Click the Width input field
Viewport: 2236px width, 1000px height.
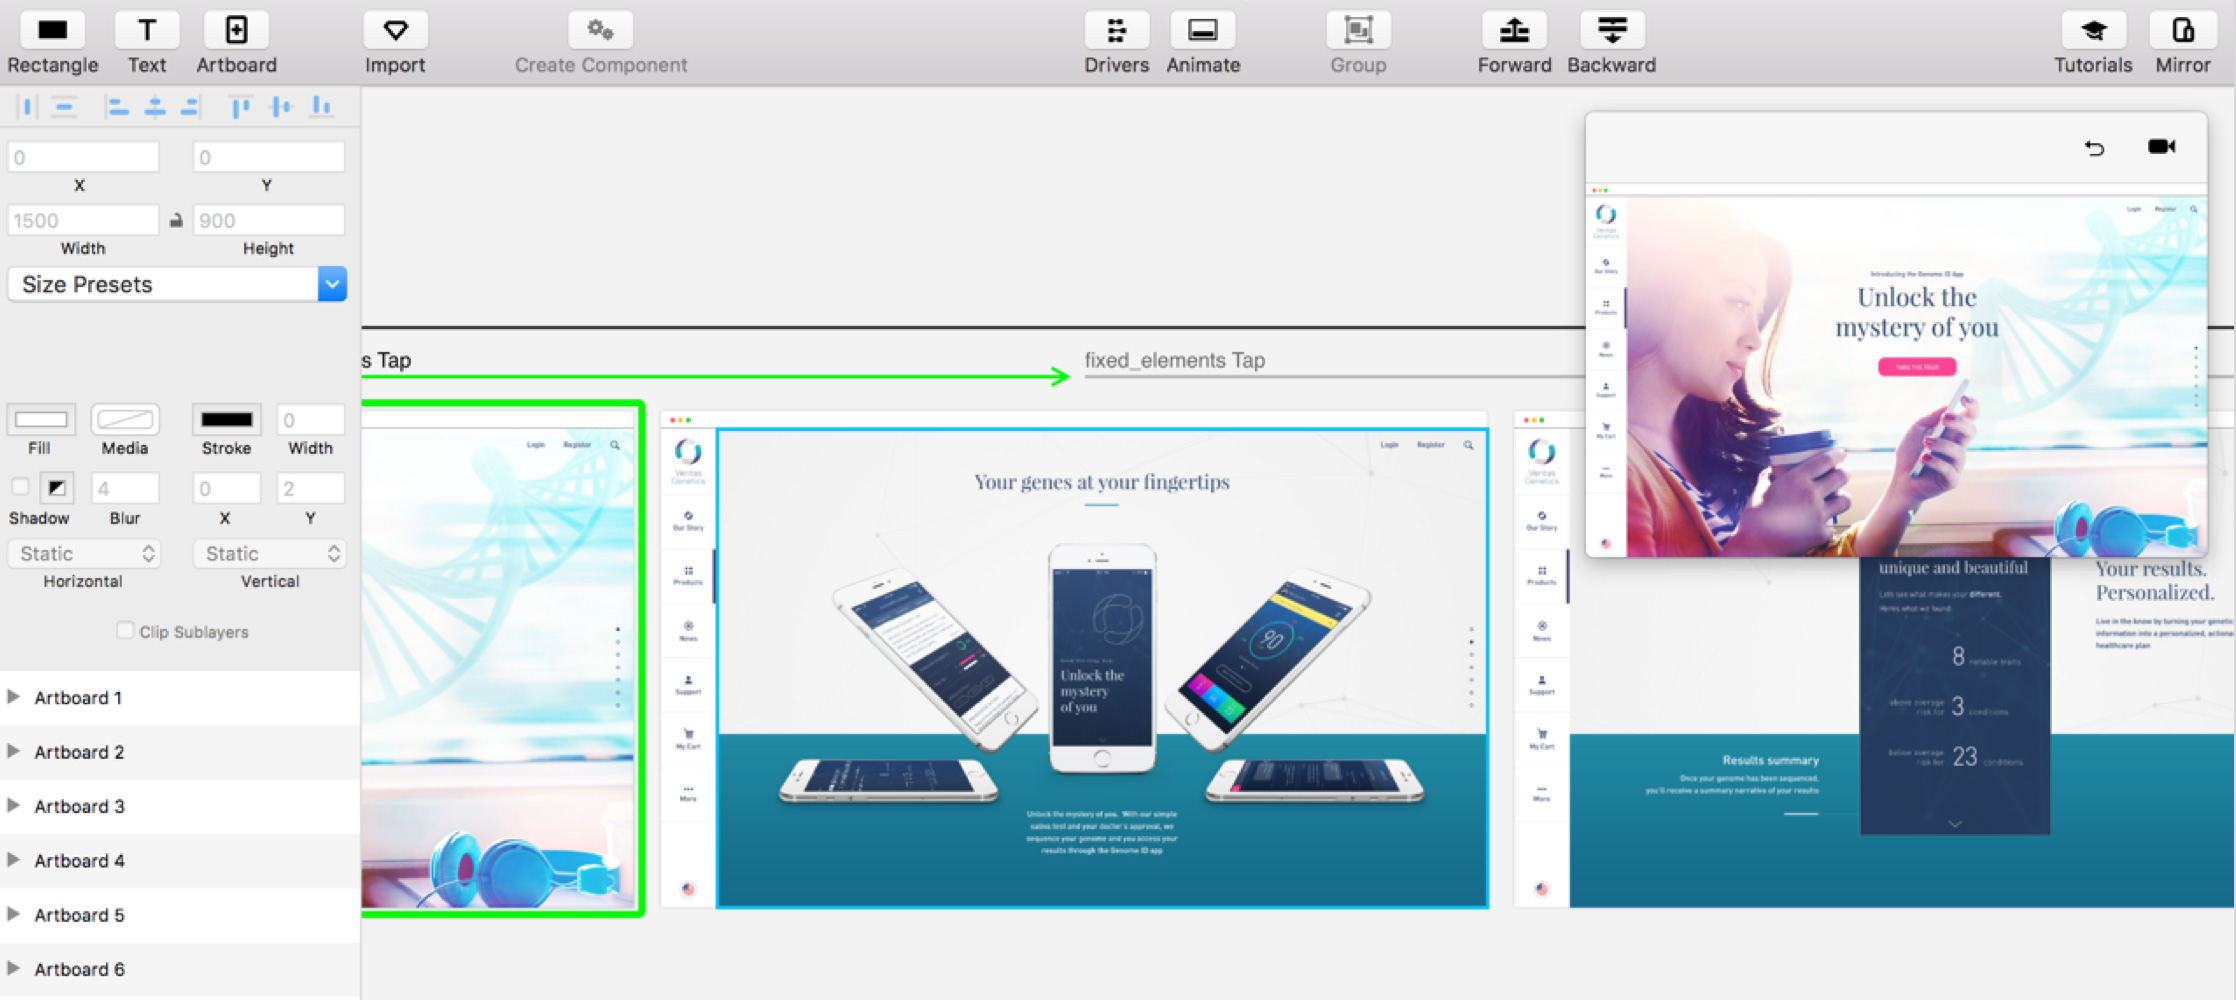(84, 220)
